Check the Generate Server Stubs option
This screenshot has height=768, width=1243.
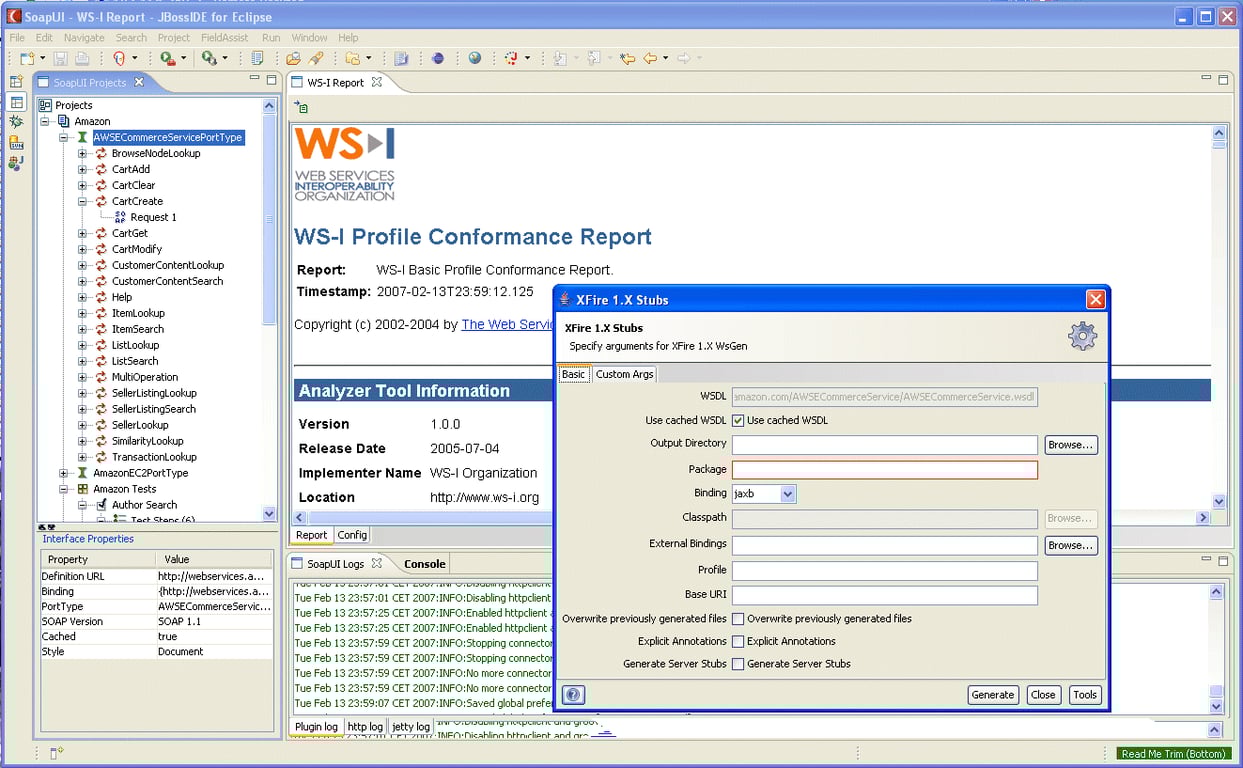coord(738,664)
